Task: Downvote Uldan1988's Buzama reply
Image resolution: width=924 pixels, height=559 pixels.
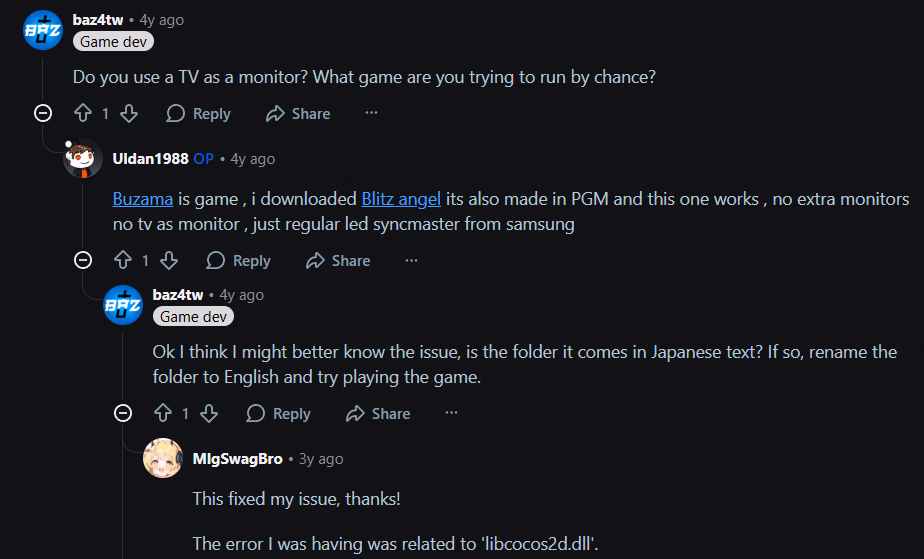Action: (169, 261)
